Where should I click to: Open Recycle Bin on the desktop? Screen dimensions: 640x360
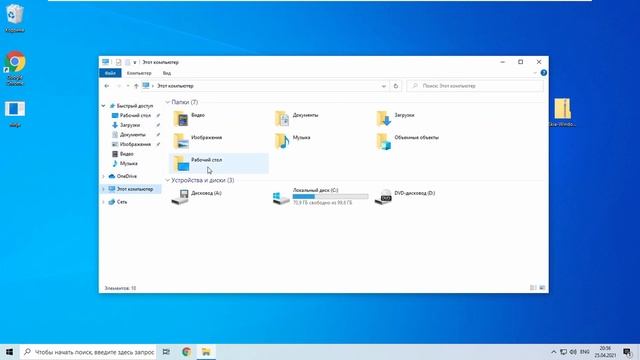(x=15, y=18)
